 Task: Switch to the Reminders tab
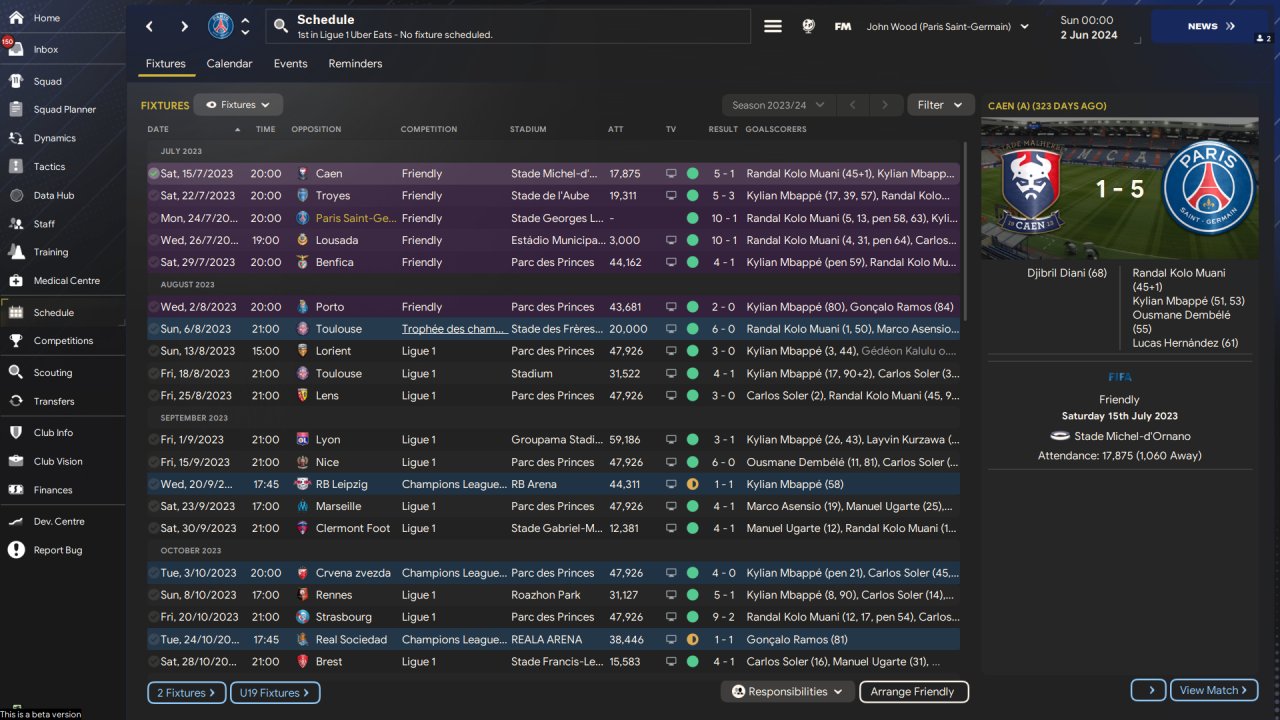(x=355, y=64)
